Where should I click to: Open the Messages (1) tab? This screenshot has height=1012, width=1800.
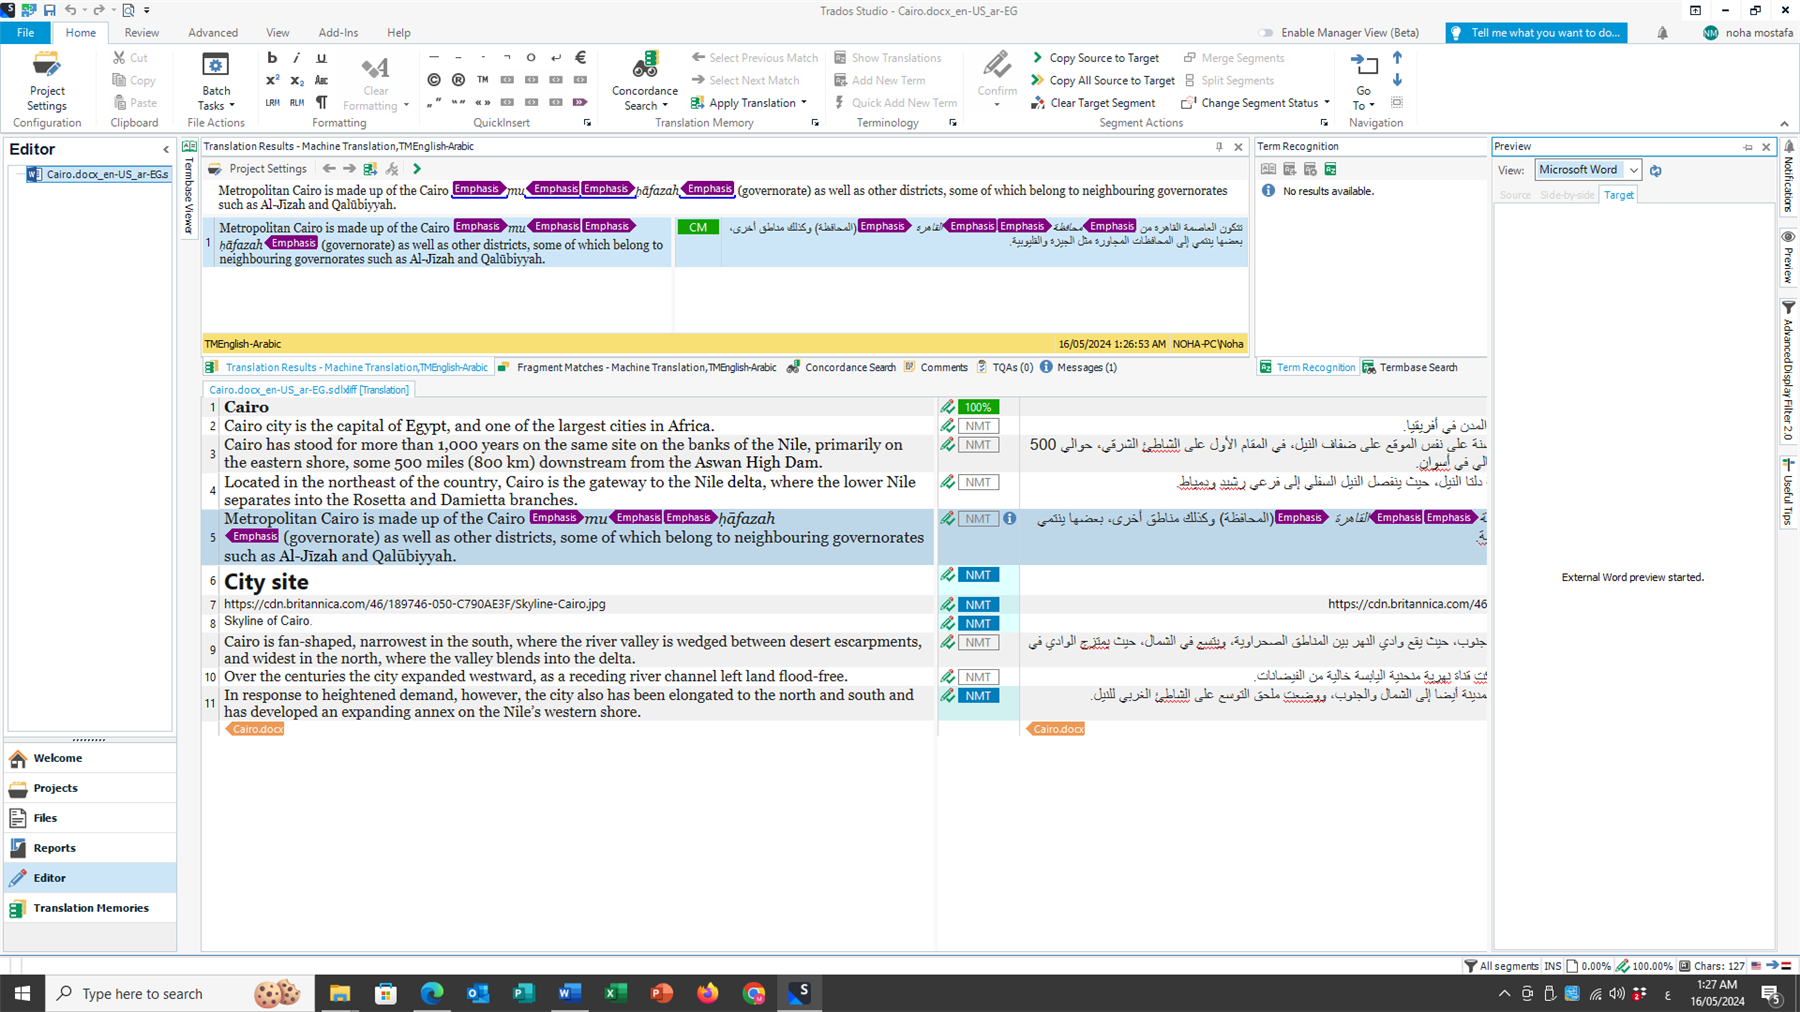tap(1078, 367)
